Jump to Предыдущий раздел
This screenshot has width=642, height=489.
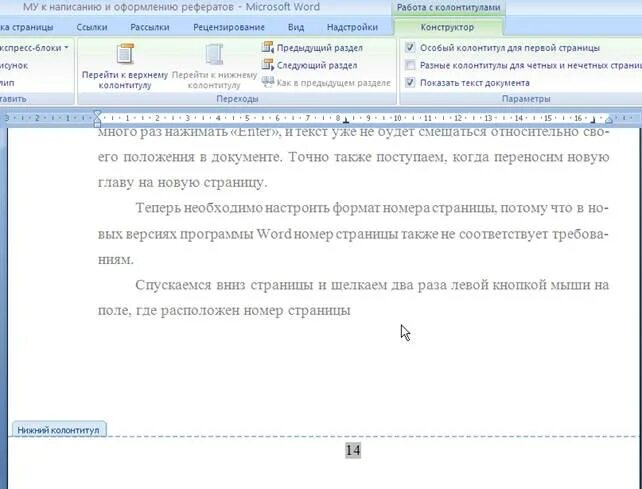[312, 48]
